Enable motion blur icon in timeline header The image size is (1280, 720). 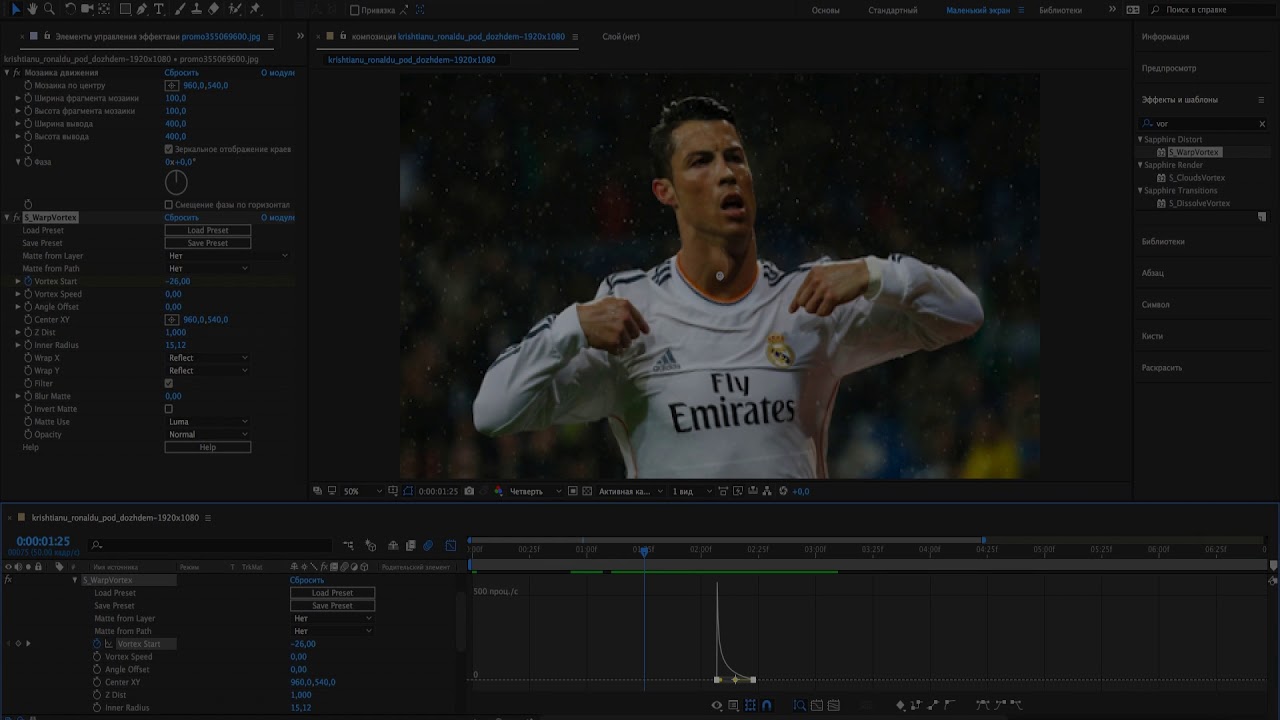click(428, 545)
